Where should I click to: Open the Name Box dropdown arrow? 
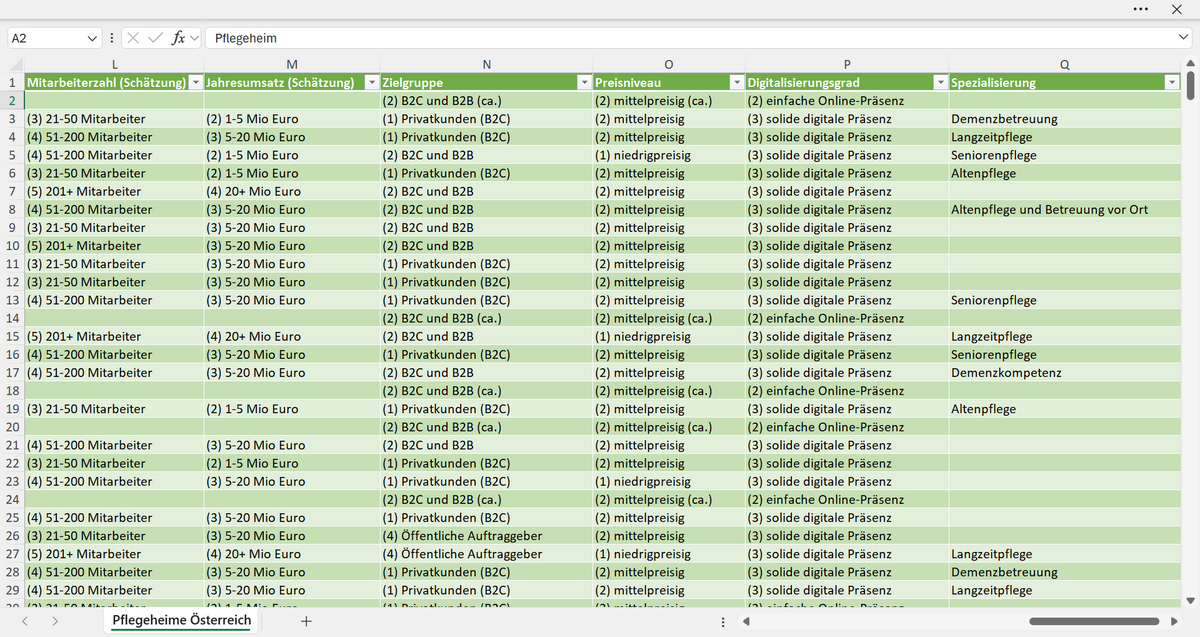coord(94,38)
